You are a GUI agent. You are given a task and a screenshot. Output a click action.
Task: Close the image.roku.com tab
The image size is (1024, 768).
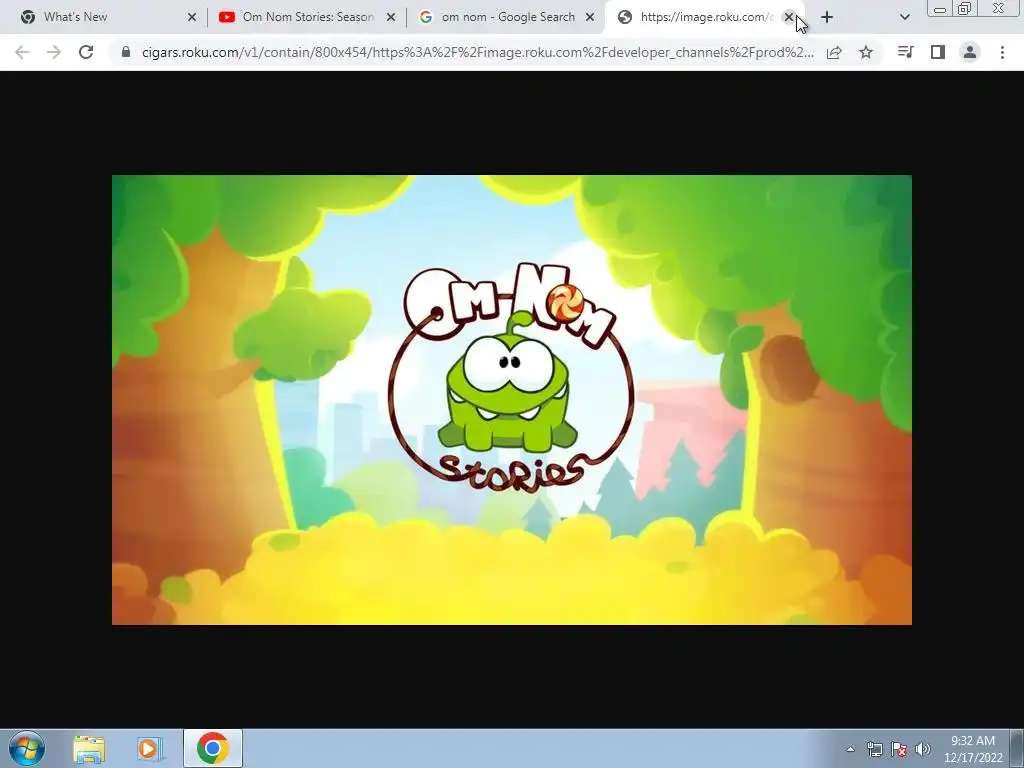click(x=789, y=18)
